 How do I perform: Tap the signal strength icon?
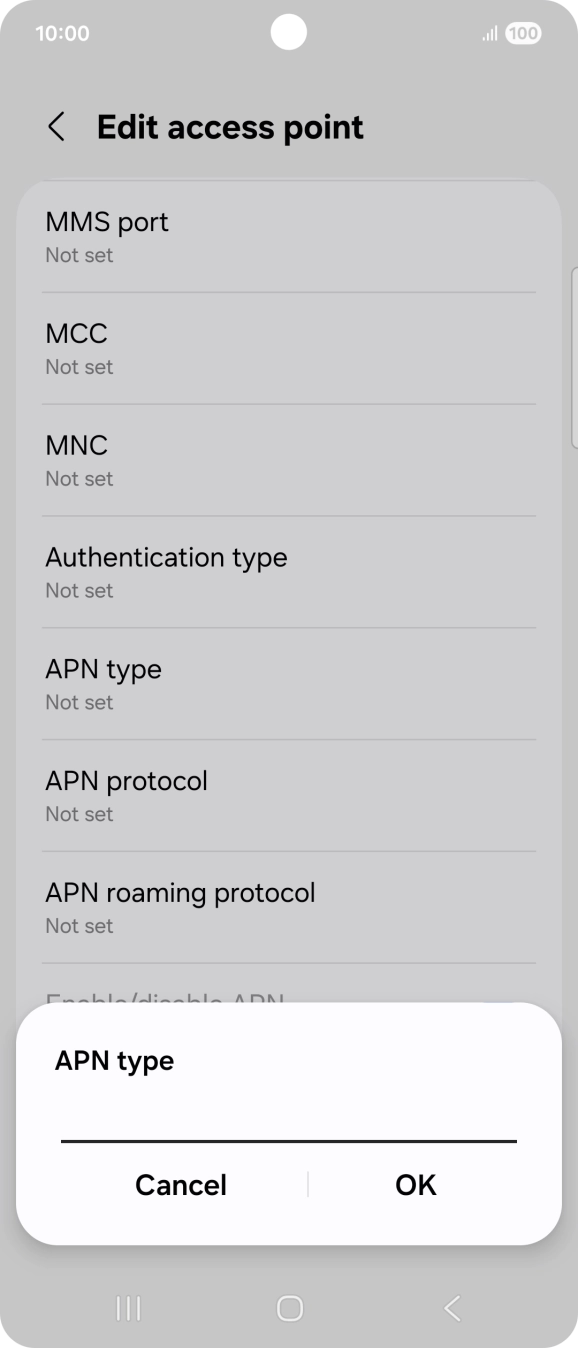click(x=489, y=33)
